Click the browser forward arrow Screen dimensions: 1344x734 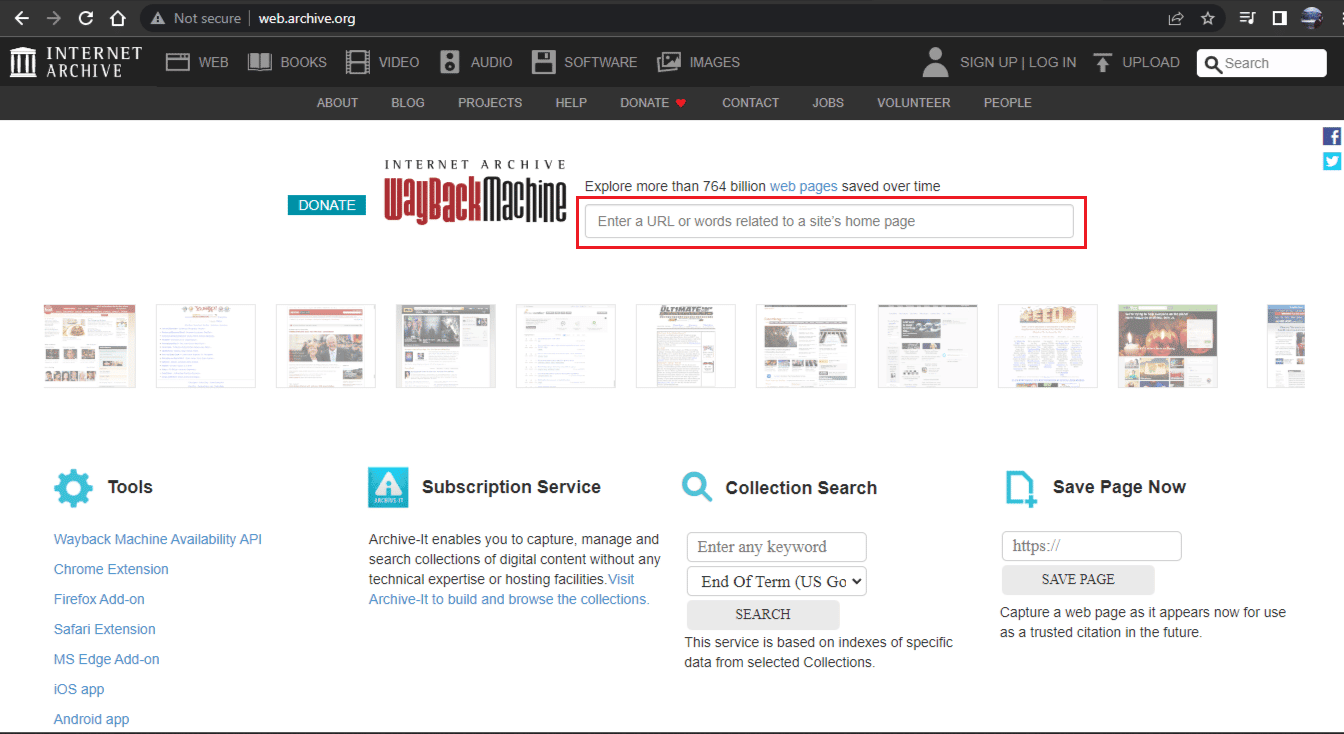tap(54, 18)
